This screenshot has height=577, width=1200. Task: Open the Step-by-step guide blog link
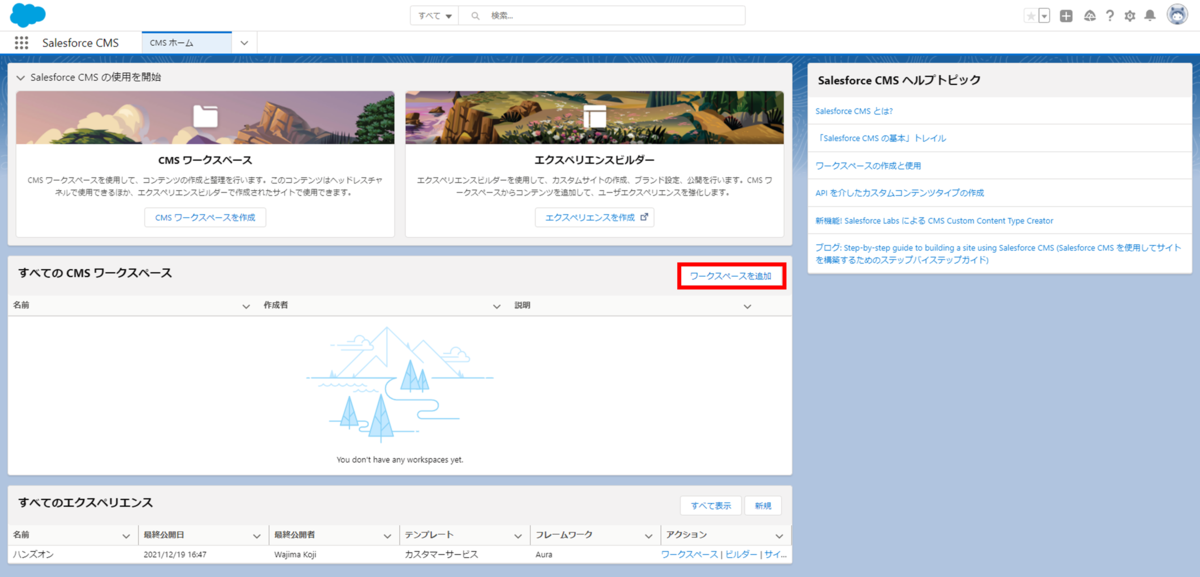[x=998, y=253]
